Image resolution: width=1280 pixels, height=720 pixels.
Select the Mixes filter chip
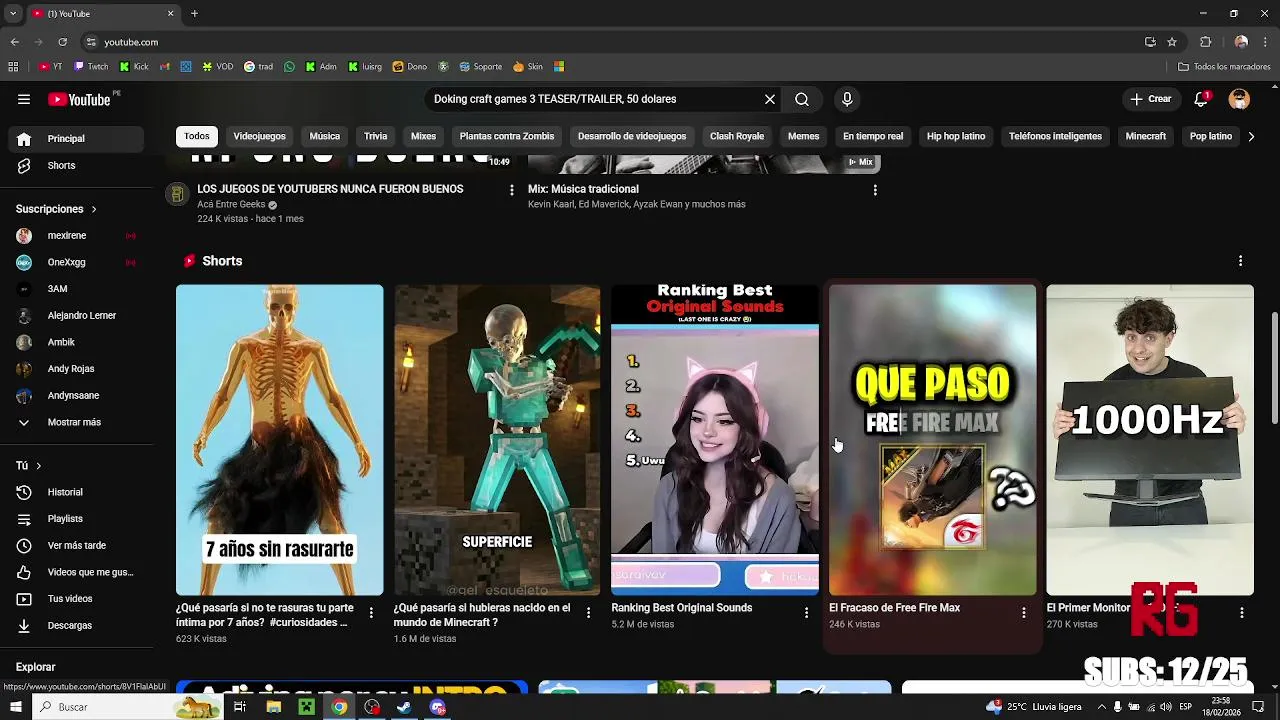pyautogui.click(x=424, y=136)
